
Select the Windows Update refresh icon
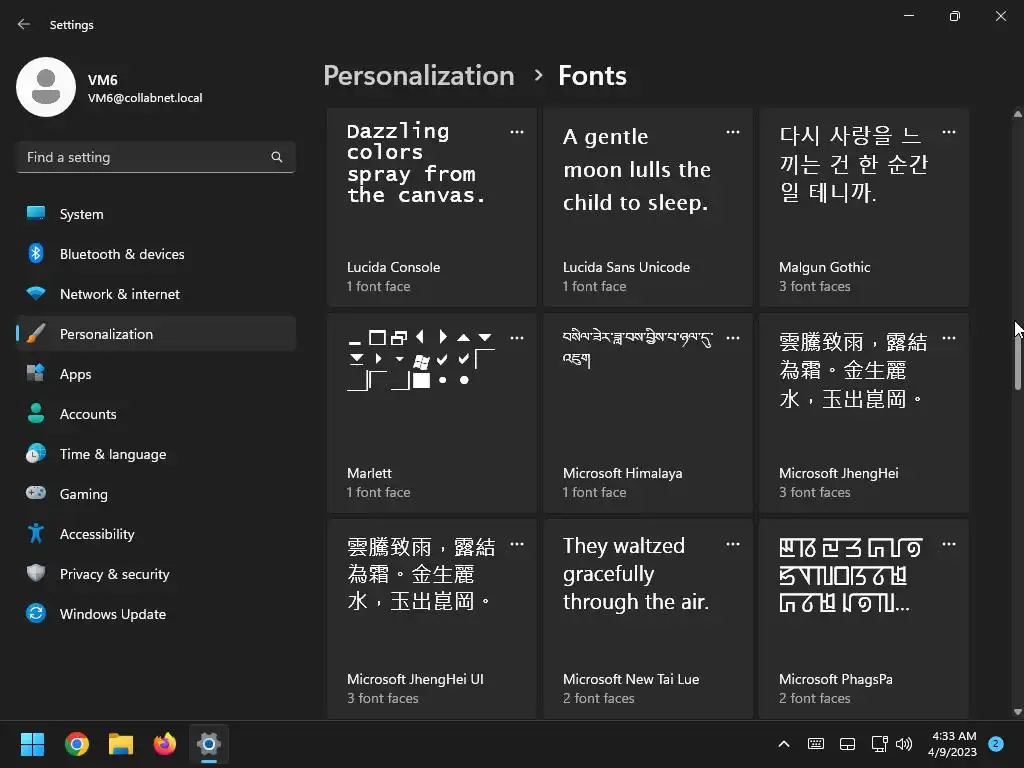coord(36,613)
